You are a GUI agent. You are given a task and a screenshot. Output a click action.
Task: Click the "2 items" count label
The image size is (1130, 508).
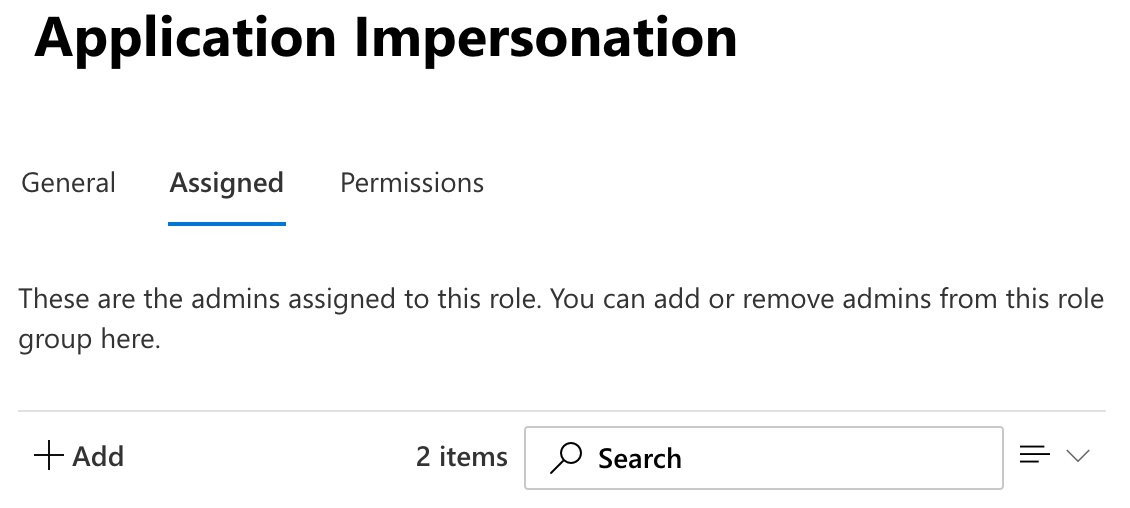point(461,457)
